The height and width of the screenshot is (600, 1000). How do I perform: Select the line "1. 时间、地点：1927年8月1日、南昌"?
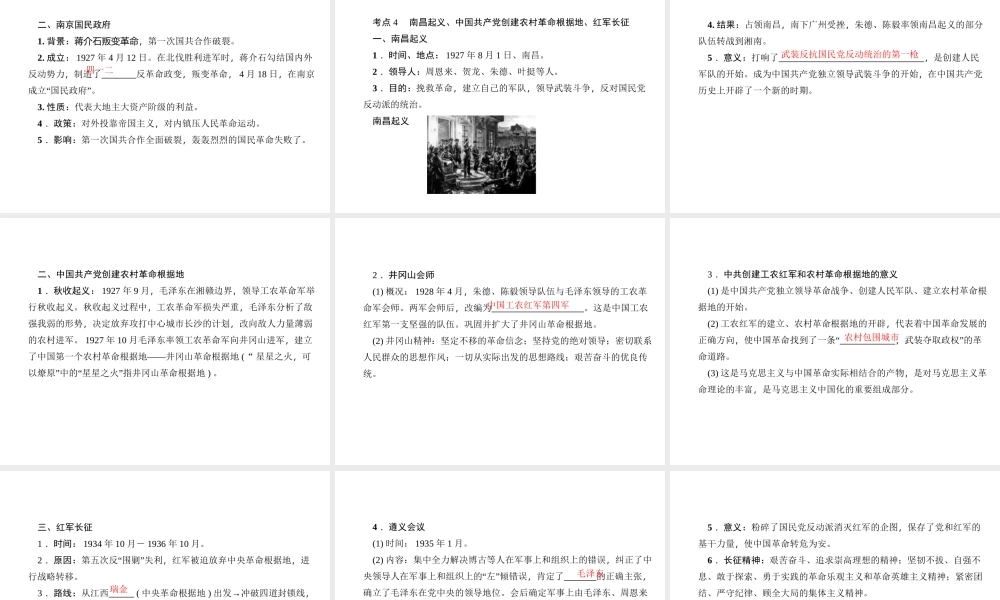(458, 55)
